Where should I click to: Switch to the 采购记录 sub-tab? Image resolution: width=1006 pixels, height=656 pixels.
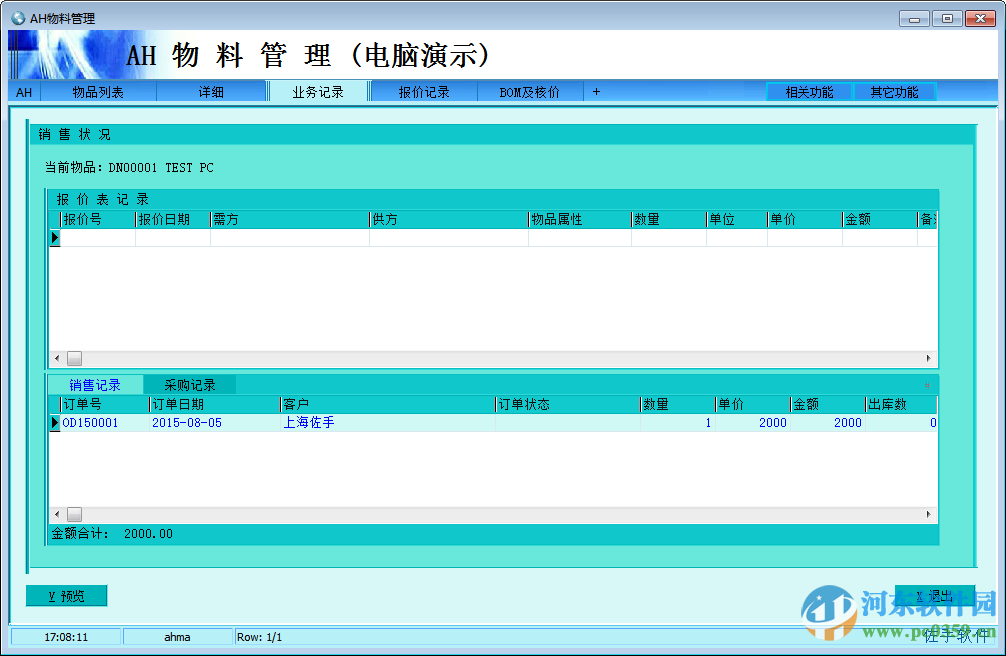(x=188, y=384)
